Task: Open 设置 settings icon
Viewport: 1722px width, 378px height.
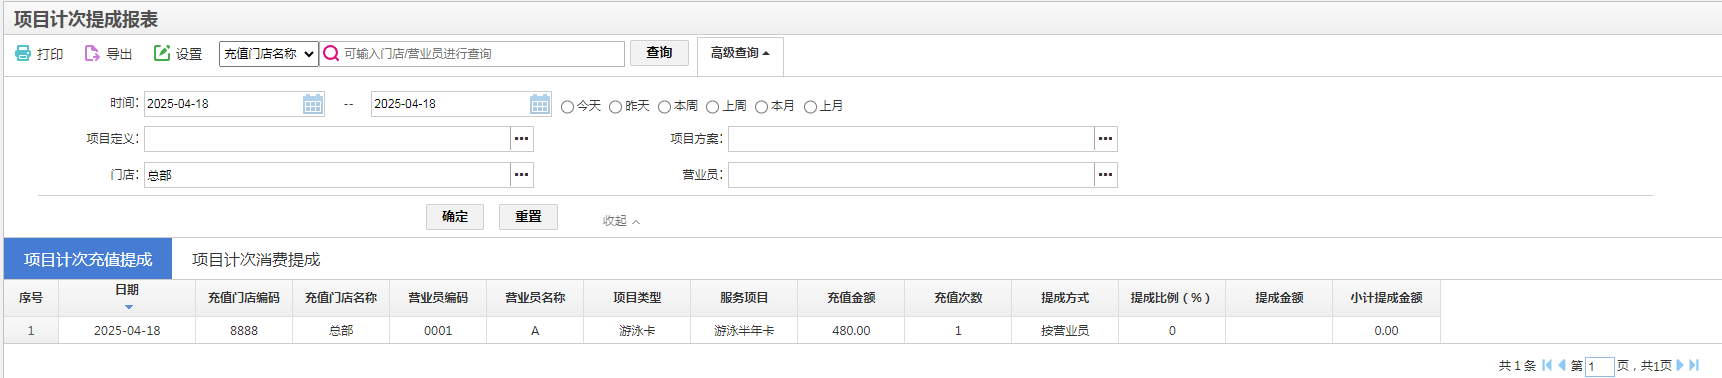Action: 161,53
